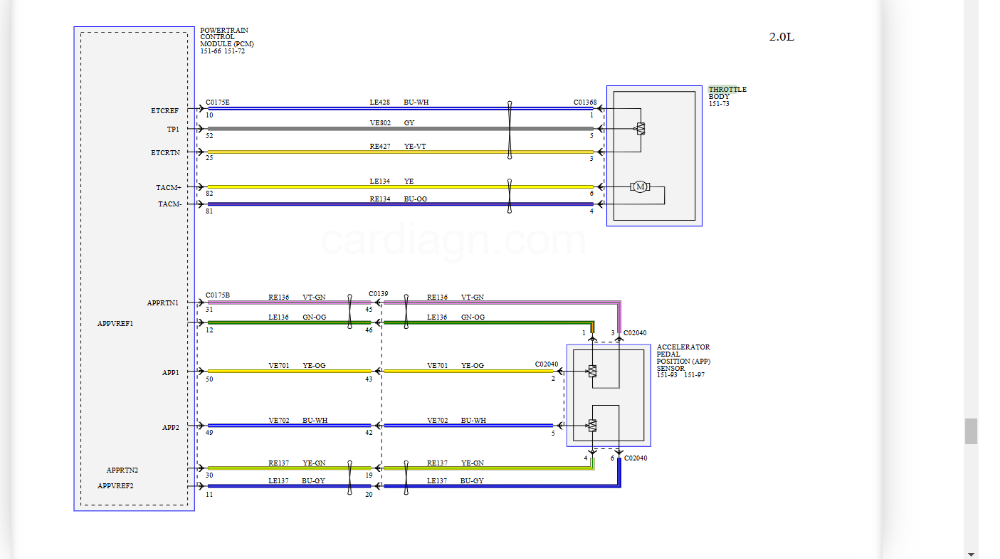The height and width of the screenshot is (559, 1000).
Task: Select the lower potentiometer symbol in APP sensor
Action: pos(592,427)
